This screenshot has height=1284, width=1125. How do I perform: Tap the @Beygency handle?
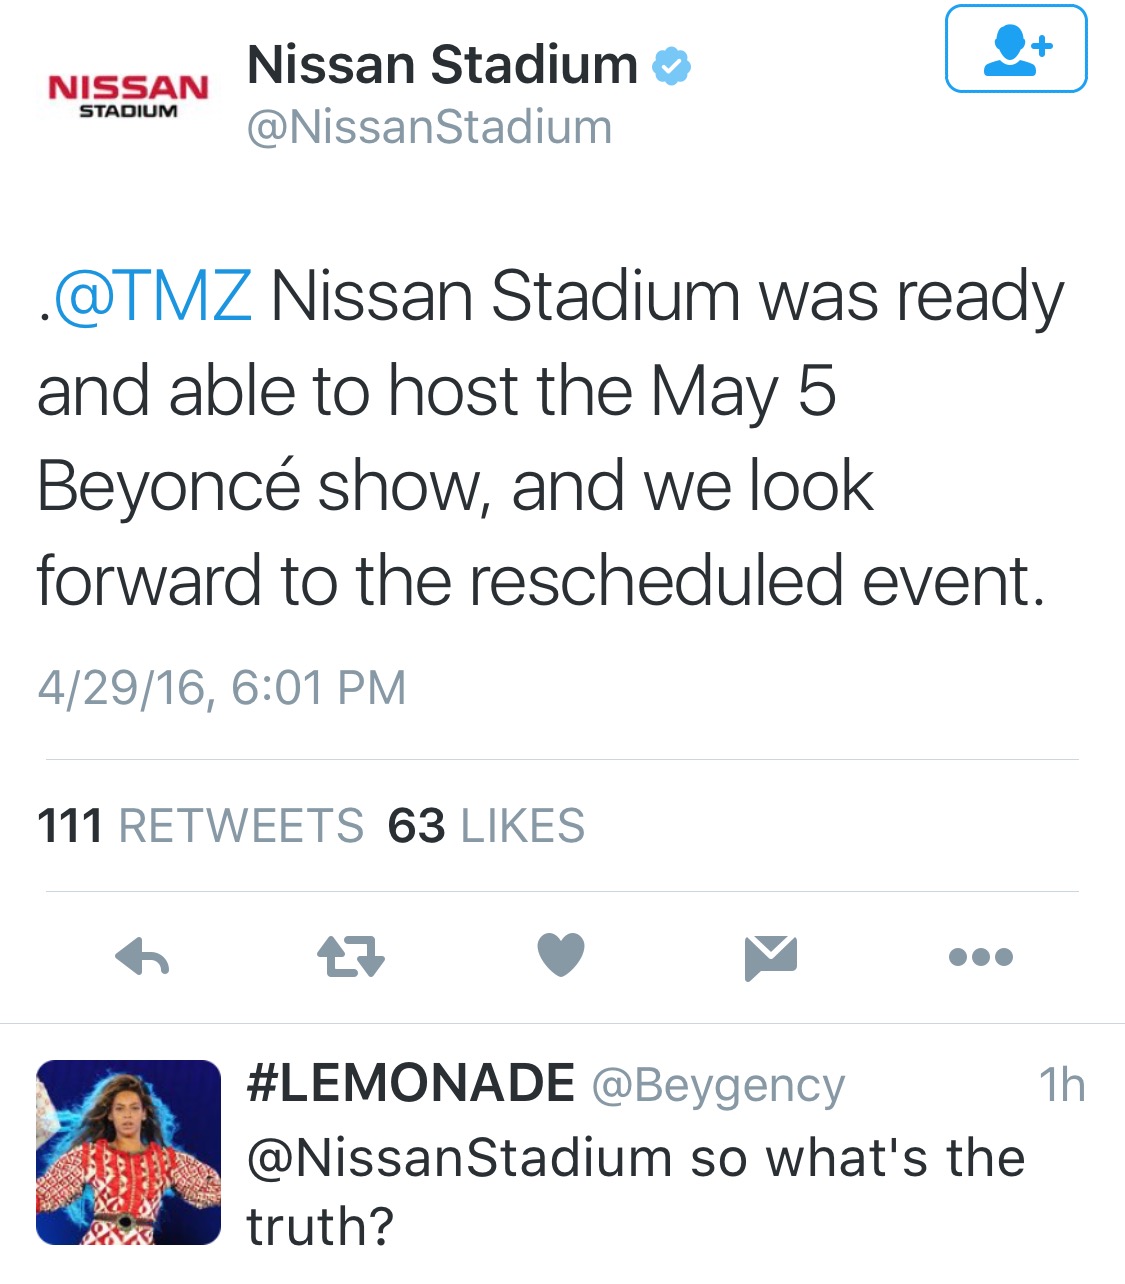718,1085
